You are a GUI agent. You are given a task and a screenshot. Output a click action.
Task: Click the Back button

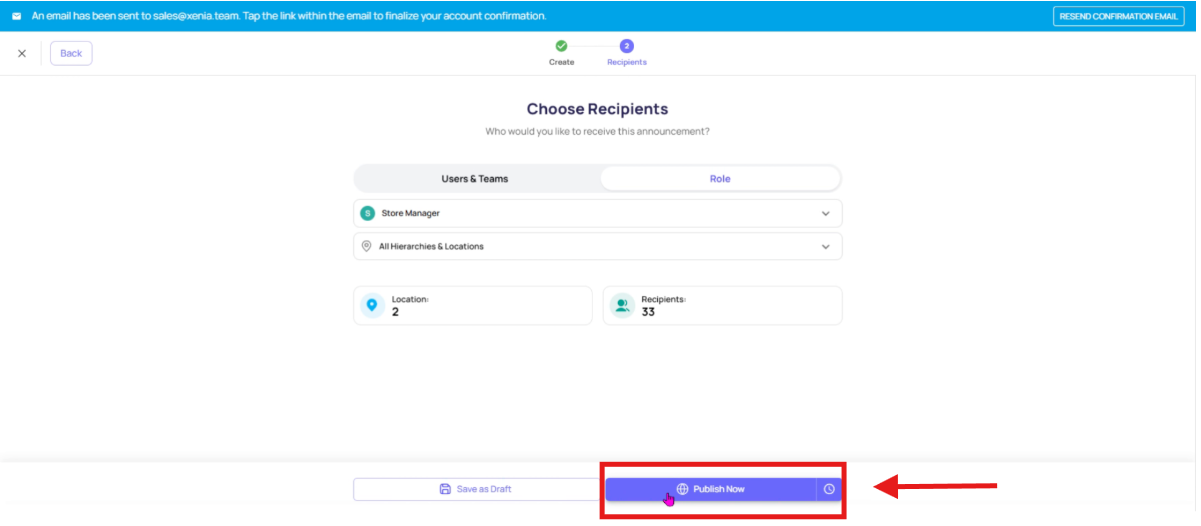click(71, 53)
